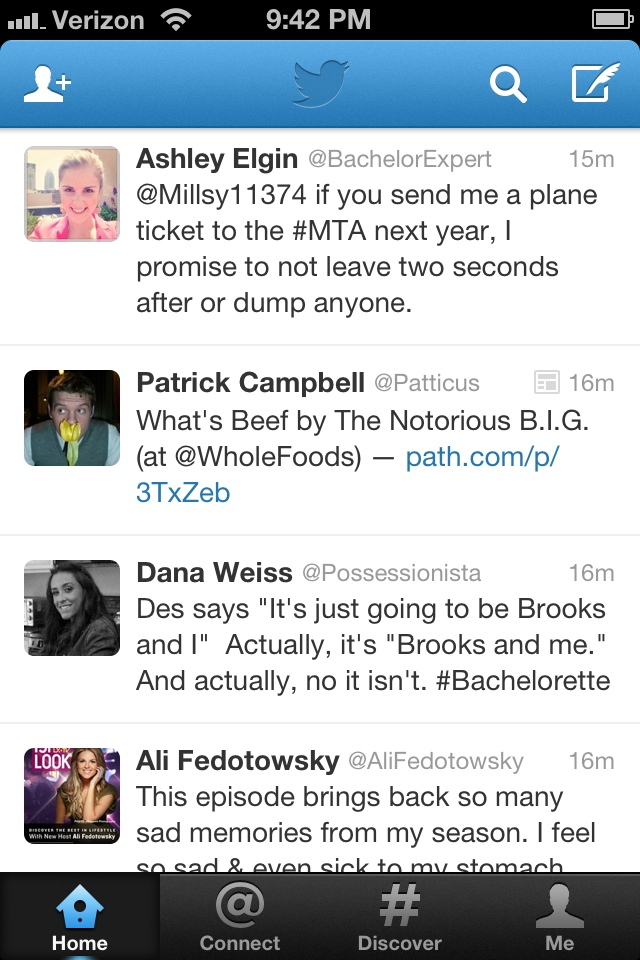Tap the add contacts icon

click(47, 84)
